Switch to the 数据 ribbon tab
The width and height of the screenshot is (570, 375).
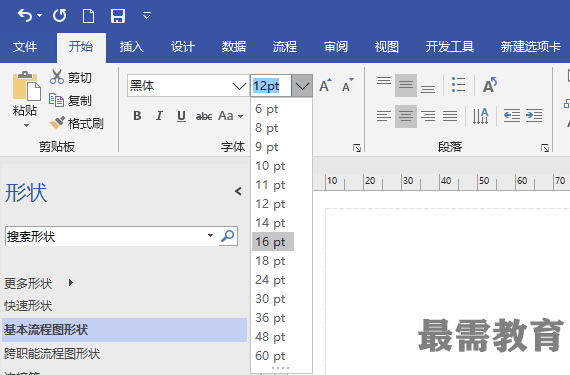pos(234,47)
